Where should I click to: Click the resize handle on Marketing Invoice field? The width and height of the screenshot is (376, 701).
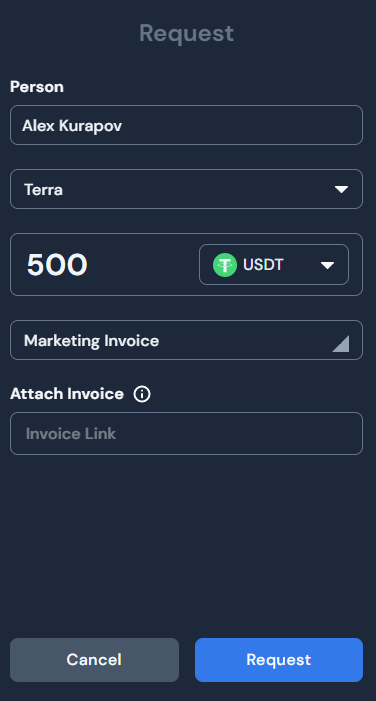point(340,344)
